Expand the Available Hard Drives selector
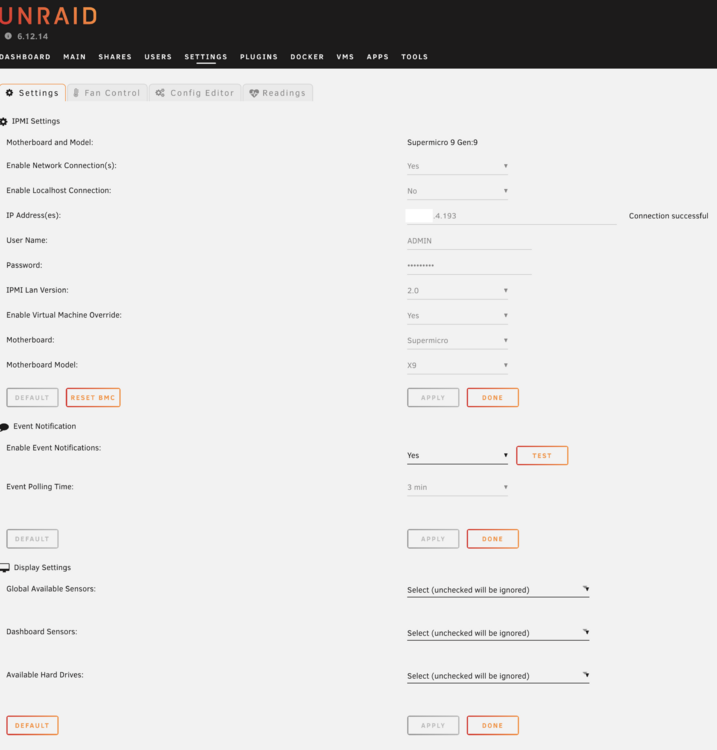This screenshot has width=717, height=750. pos(498,676)
